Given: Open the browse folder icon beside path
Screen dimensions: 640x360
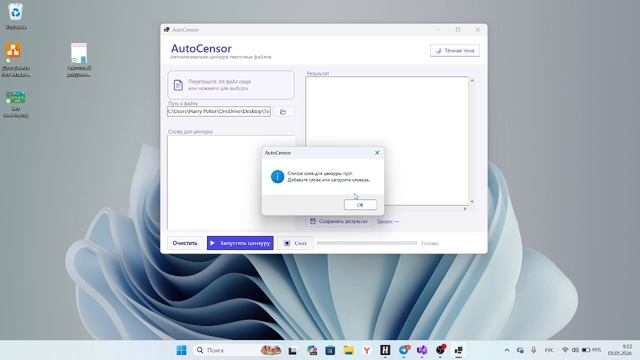Looking at the screenshot, I should pyautogui.click(x=283, y=111).
